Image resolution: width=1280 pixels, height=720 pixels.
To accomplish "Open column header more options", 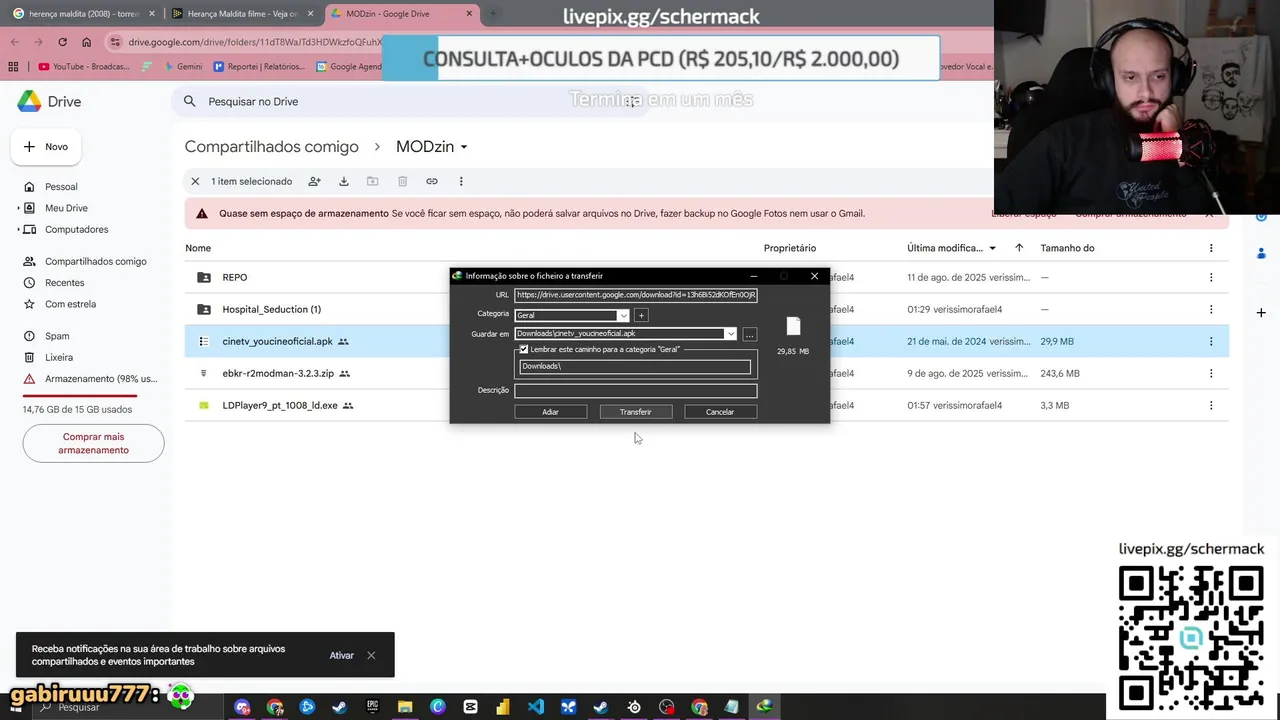I will pyautogui.click(x=1211, y=248).
